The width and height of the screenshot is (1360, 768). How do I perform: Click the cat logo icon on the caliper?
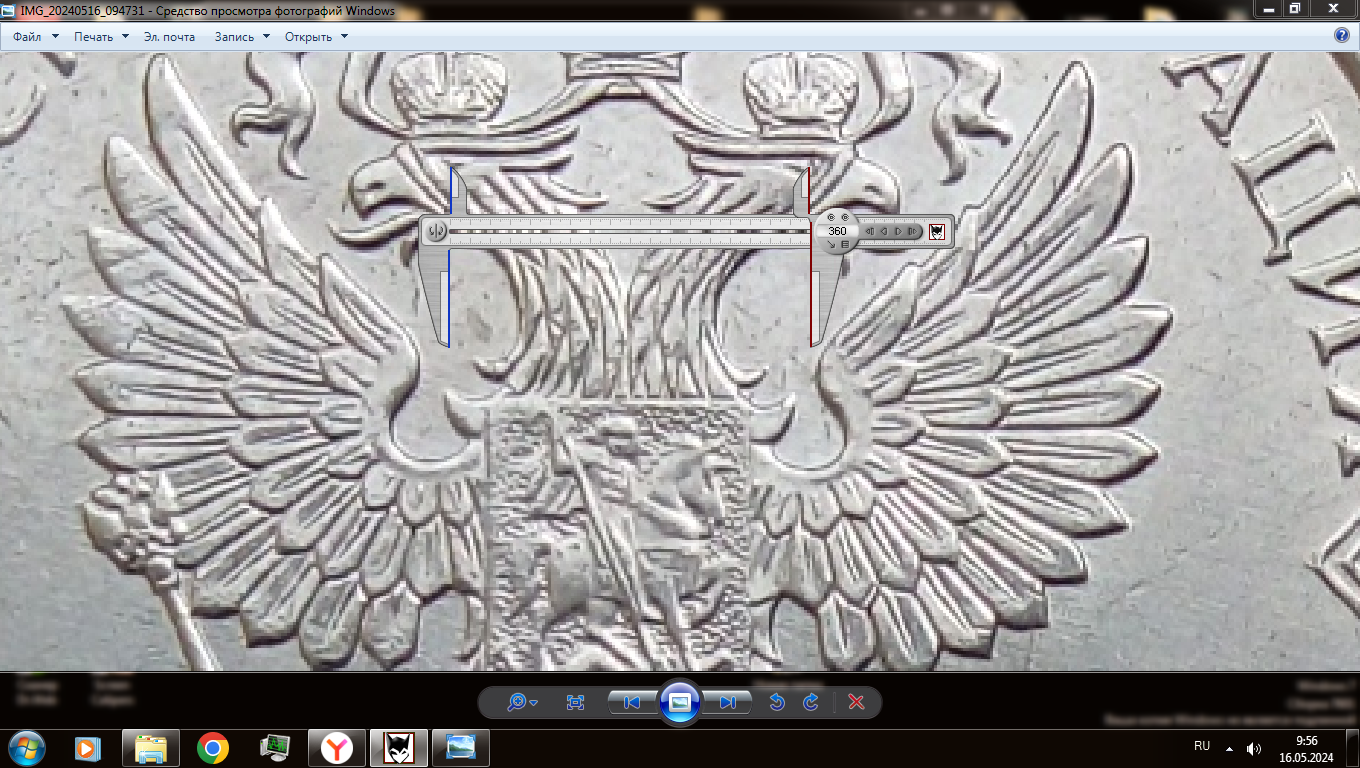936,232
